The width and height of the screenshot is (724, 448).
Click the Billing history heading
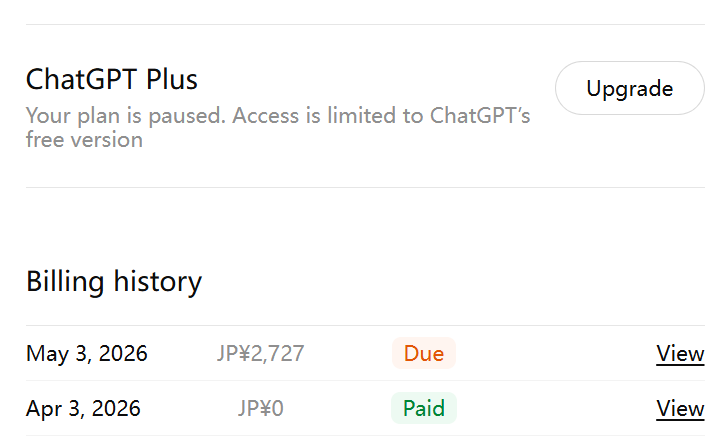click(x=114, y=281)
